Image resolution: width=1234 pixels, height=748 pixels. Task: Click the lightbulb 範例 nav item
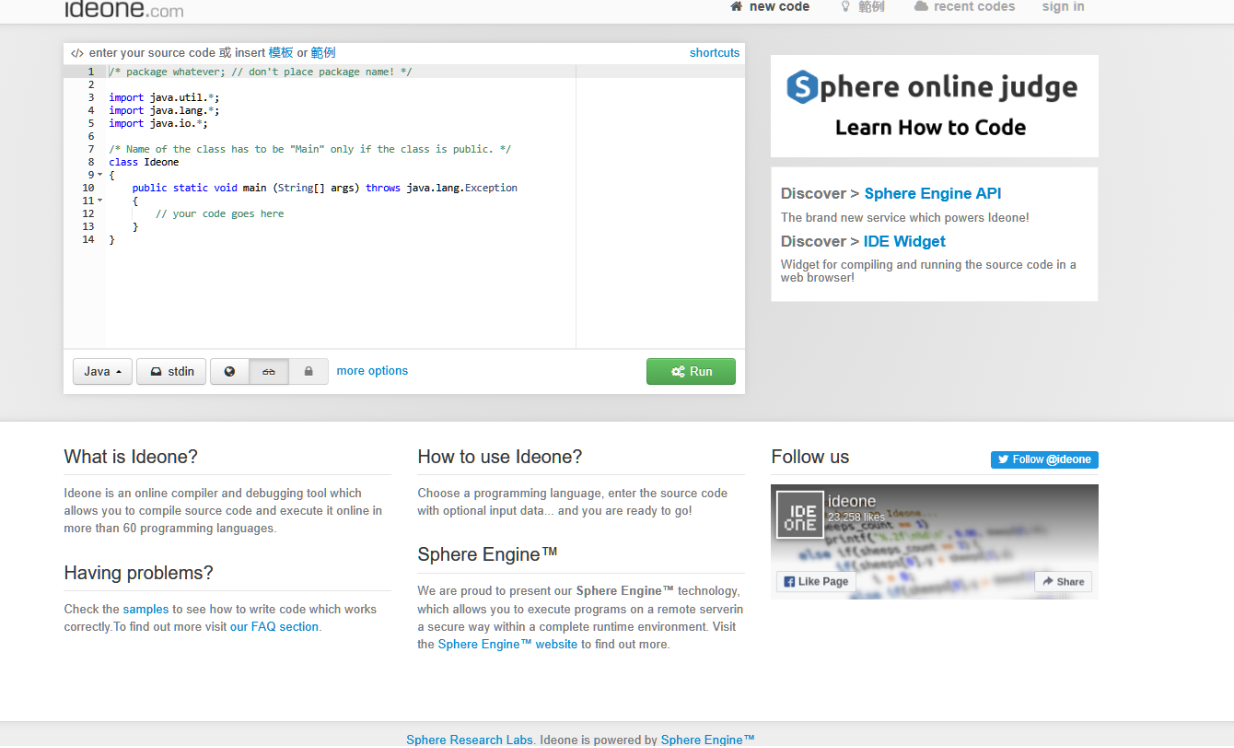point(862,7)
